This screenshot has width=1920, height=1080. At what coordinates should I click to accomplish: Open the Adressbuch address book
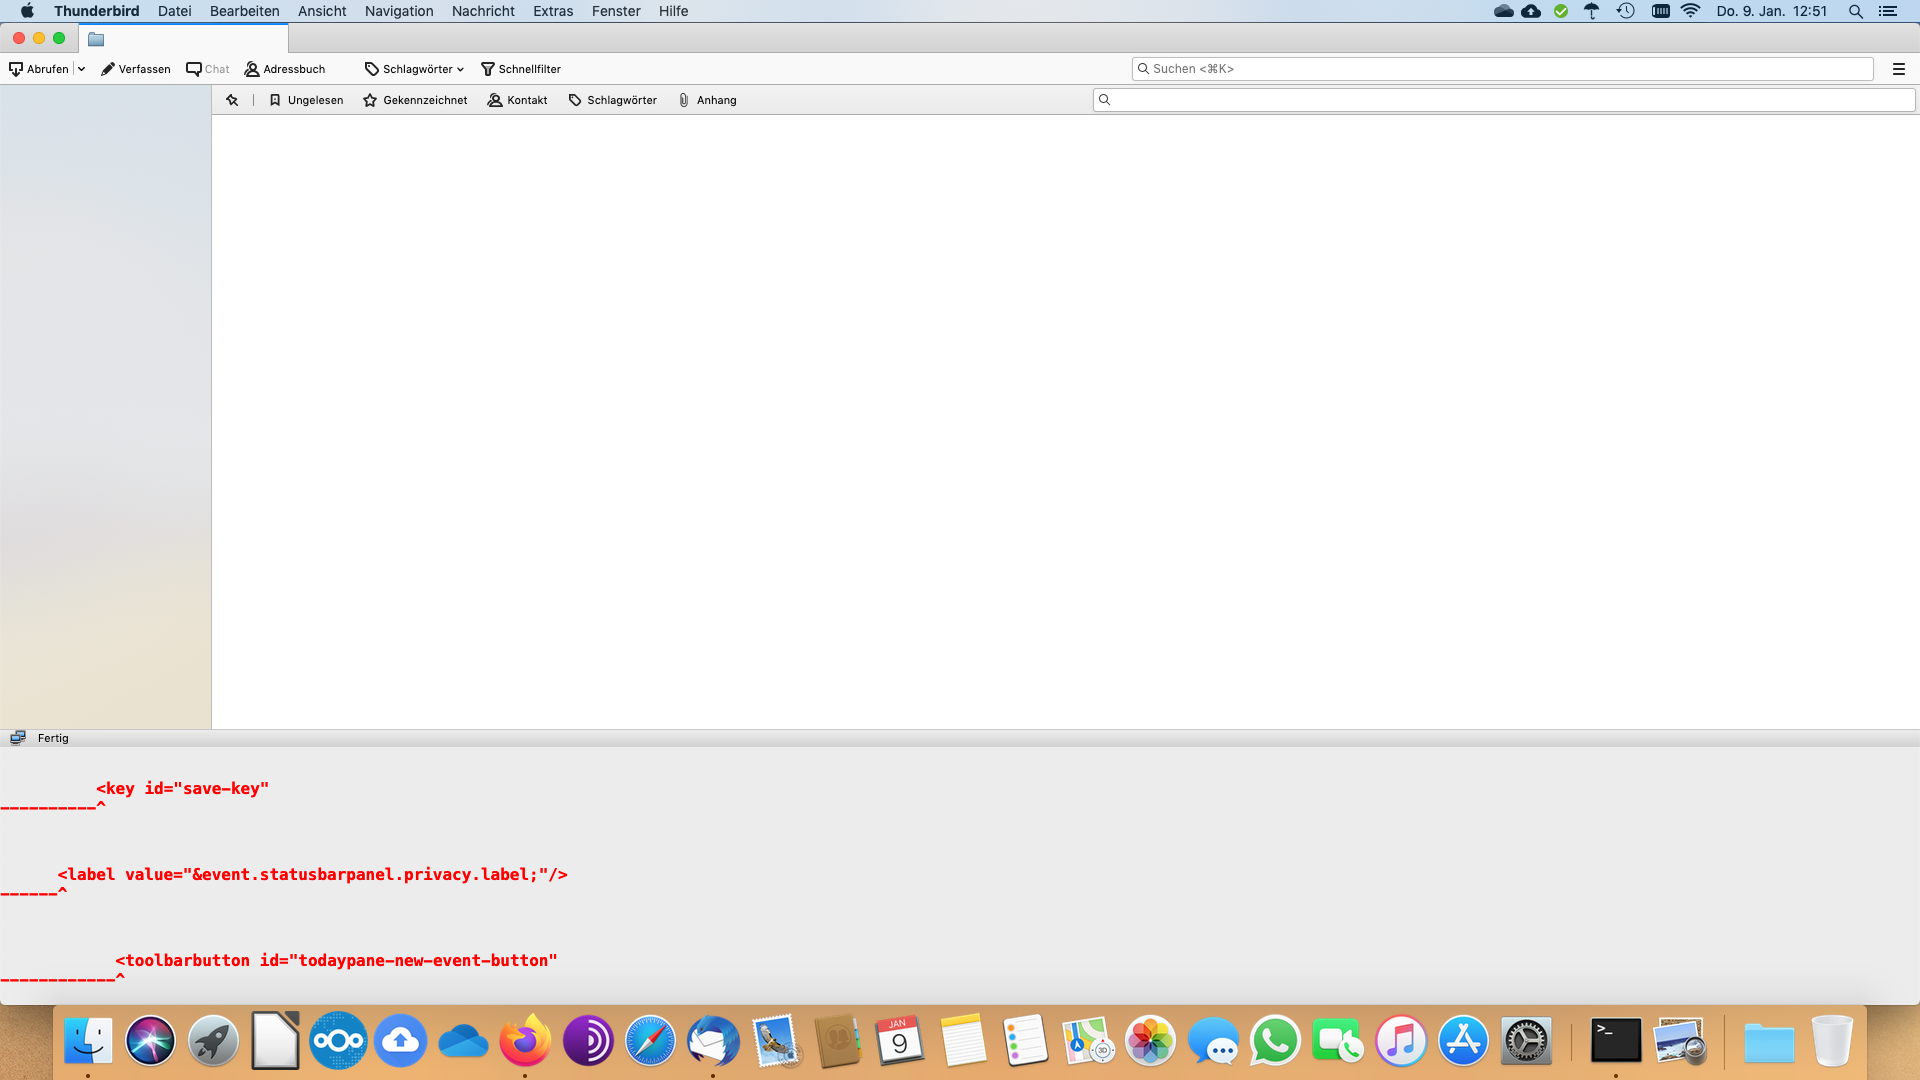pyautogui.click(x=285, y=69)
